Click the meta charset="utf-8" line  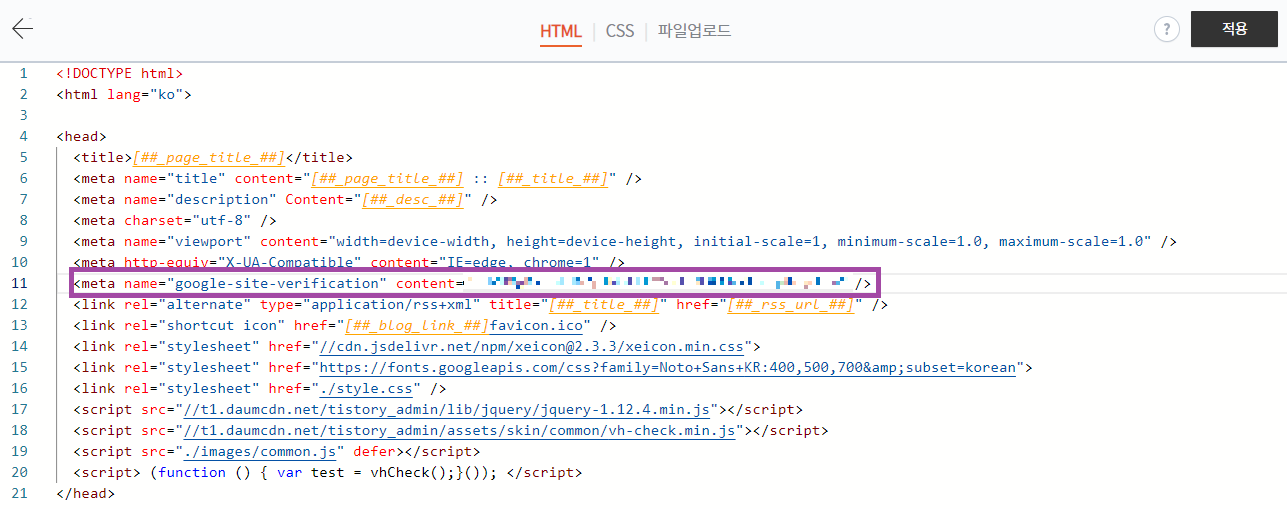(x=175, y=221)
